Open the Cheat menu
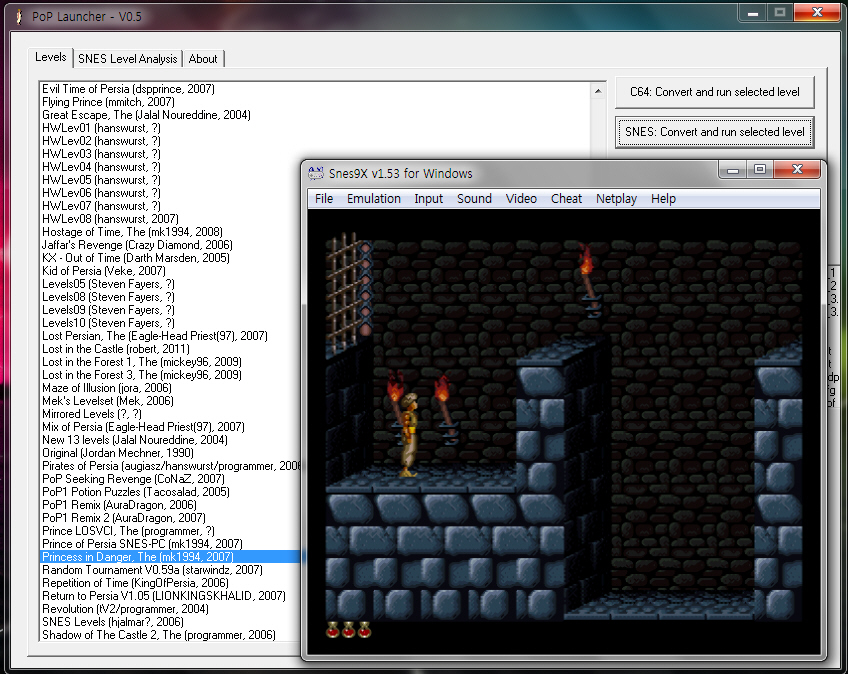Screen dimensions: 848x674 pyautogui.click(x=566, y=199)
